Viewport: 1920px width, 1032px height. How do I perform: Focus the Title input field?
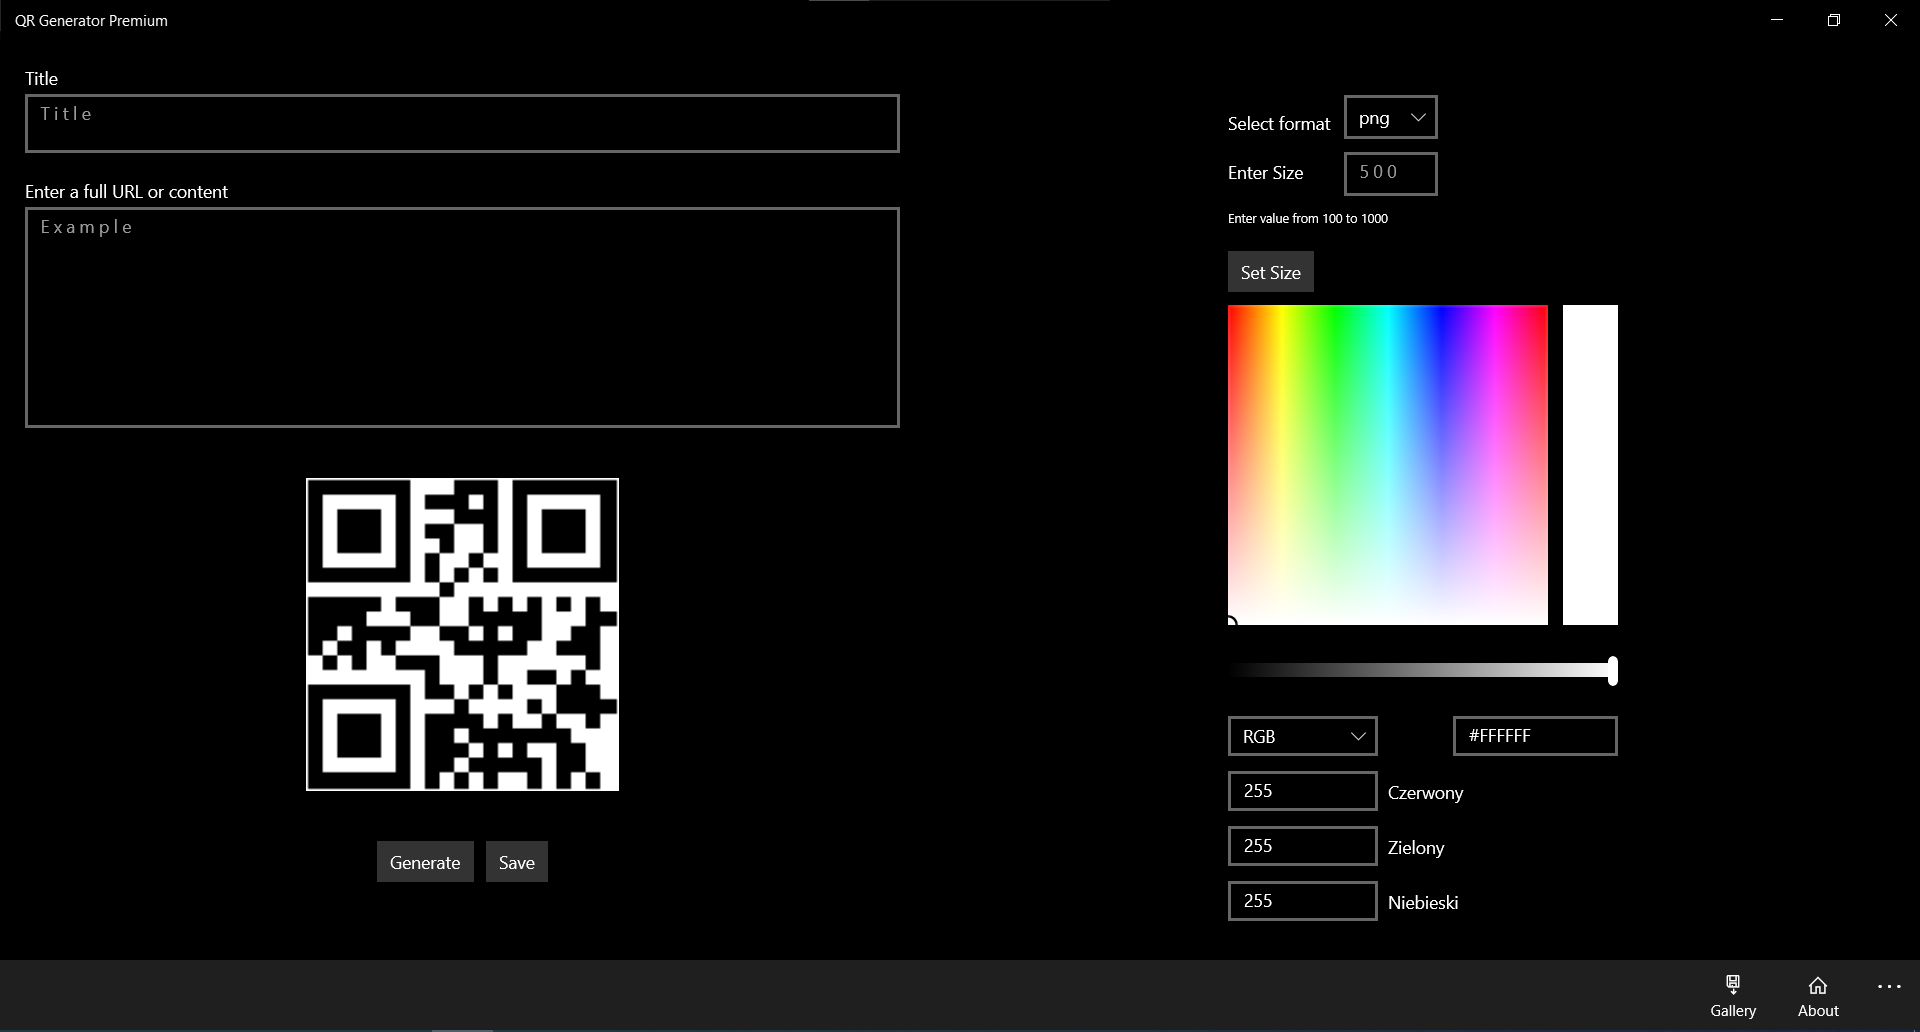click(x=462, y=123)
